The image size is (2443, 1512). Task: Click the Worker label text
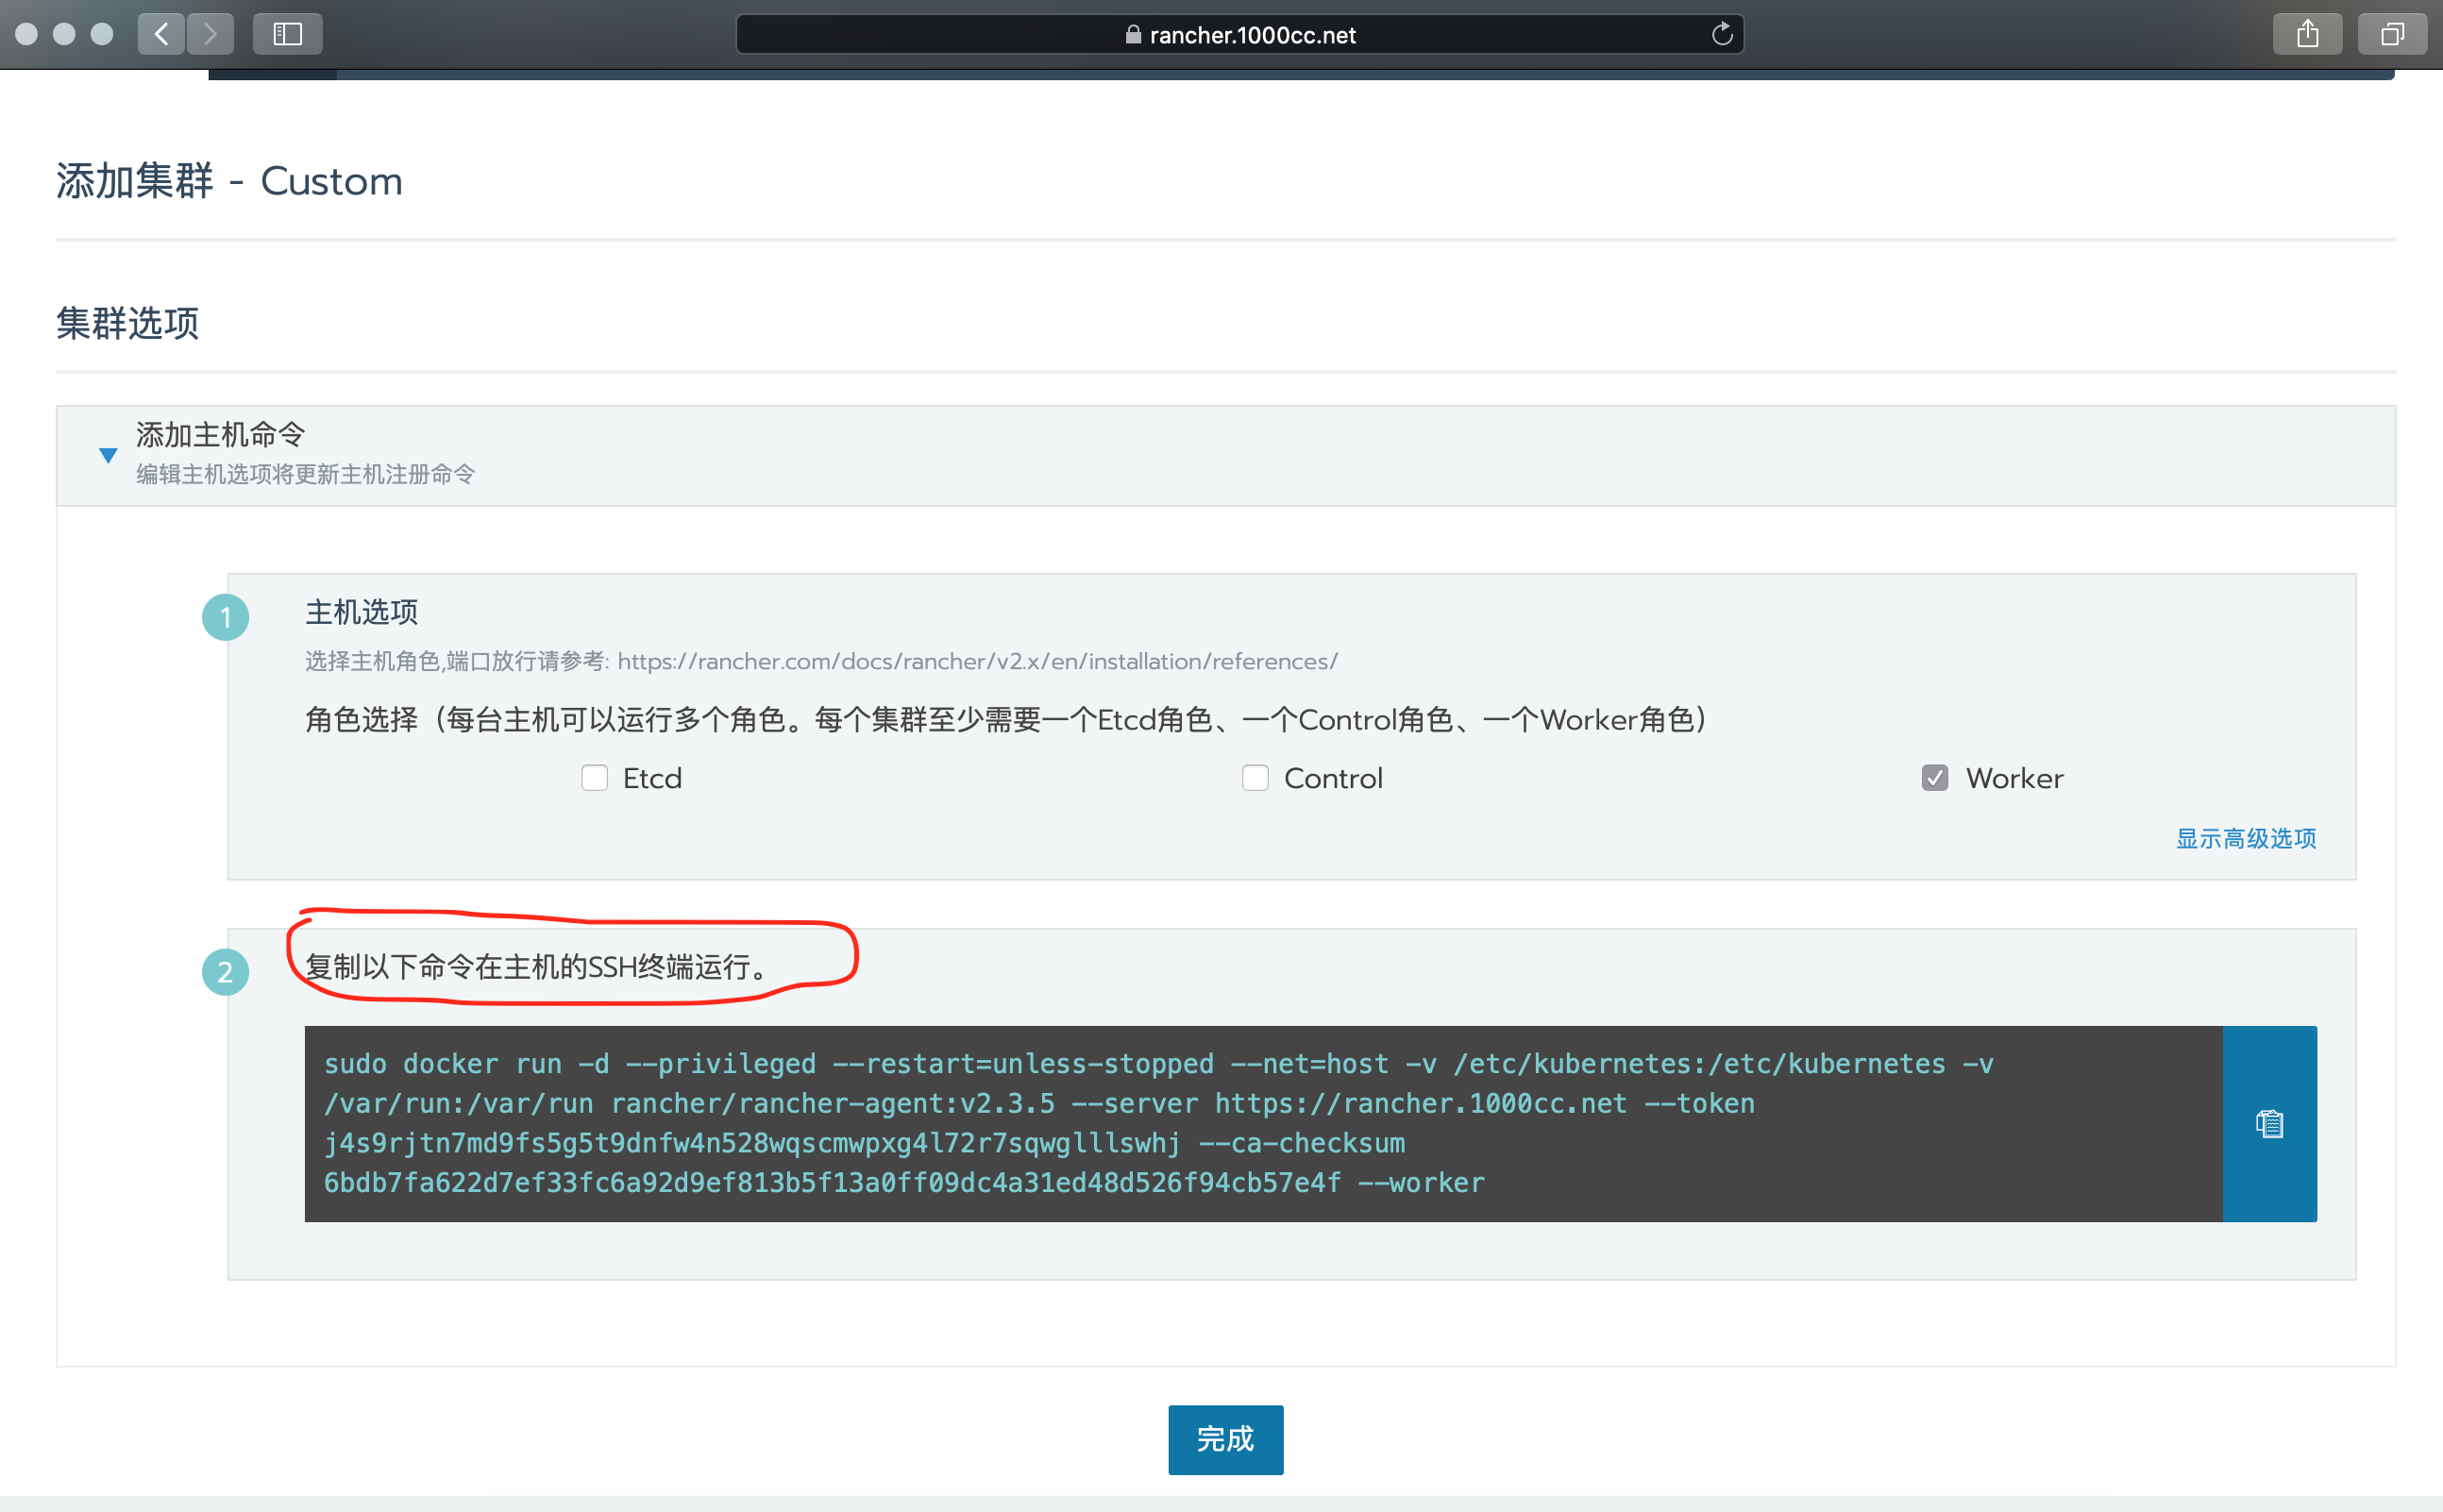pyautogui.click(x=2014, y=778)
